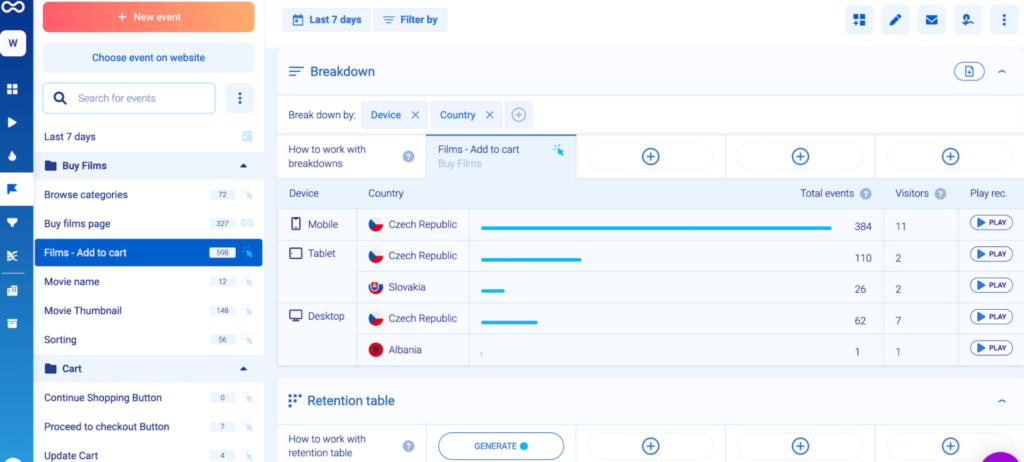1024x462 pixels.
Task: Click the Search for events field
Action: tap(129, 98)
